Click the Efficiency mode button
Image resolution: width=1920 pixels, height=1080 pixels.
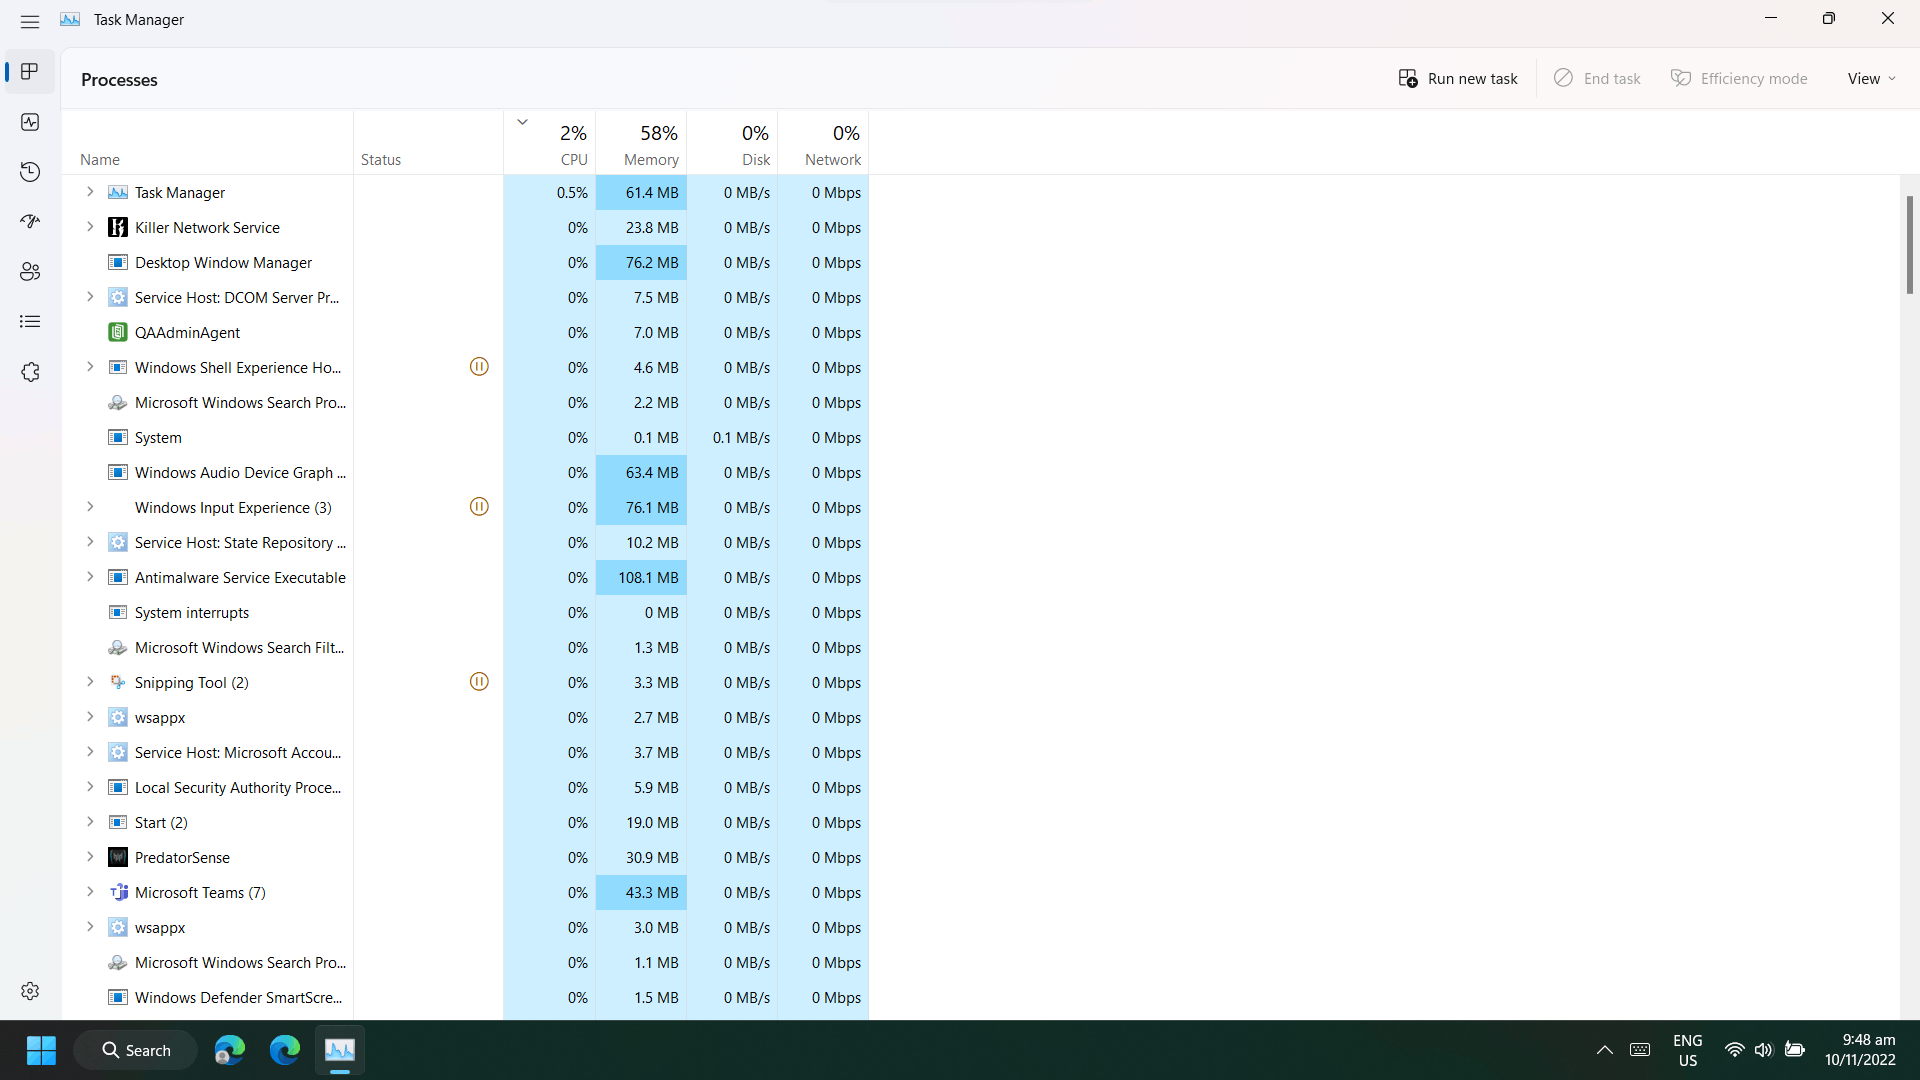pyautogui.click(x=1739, y=79)
